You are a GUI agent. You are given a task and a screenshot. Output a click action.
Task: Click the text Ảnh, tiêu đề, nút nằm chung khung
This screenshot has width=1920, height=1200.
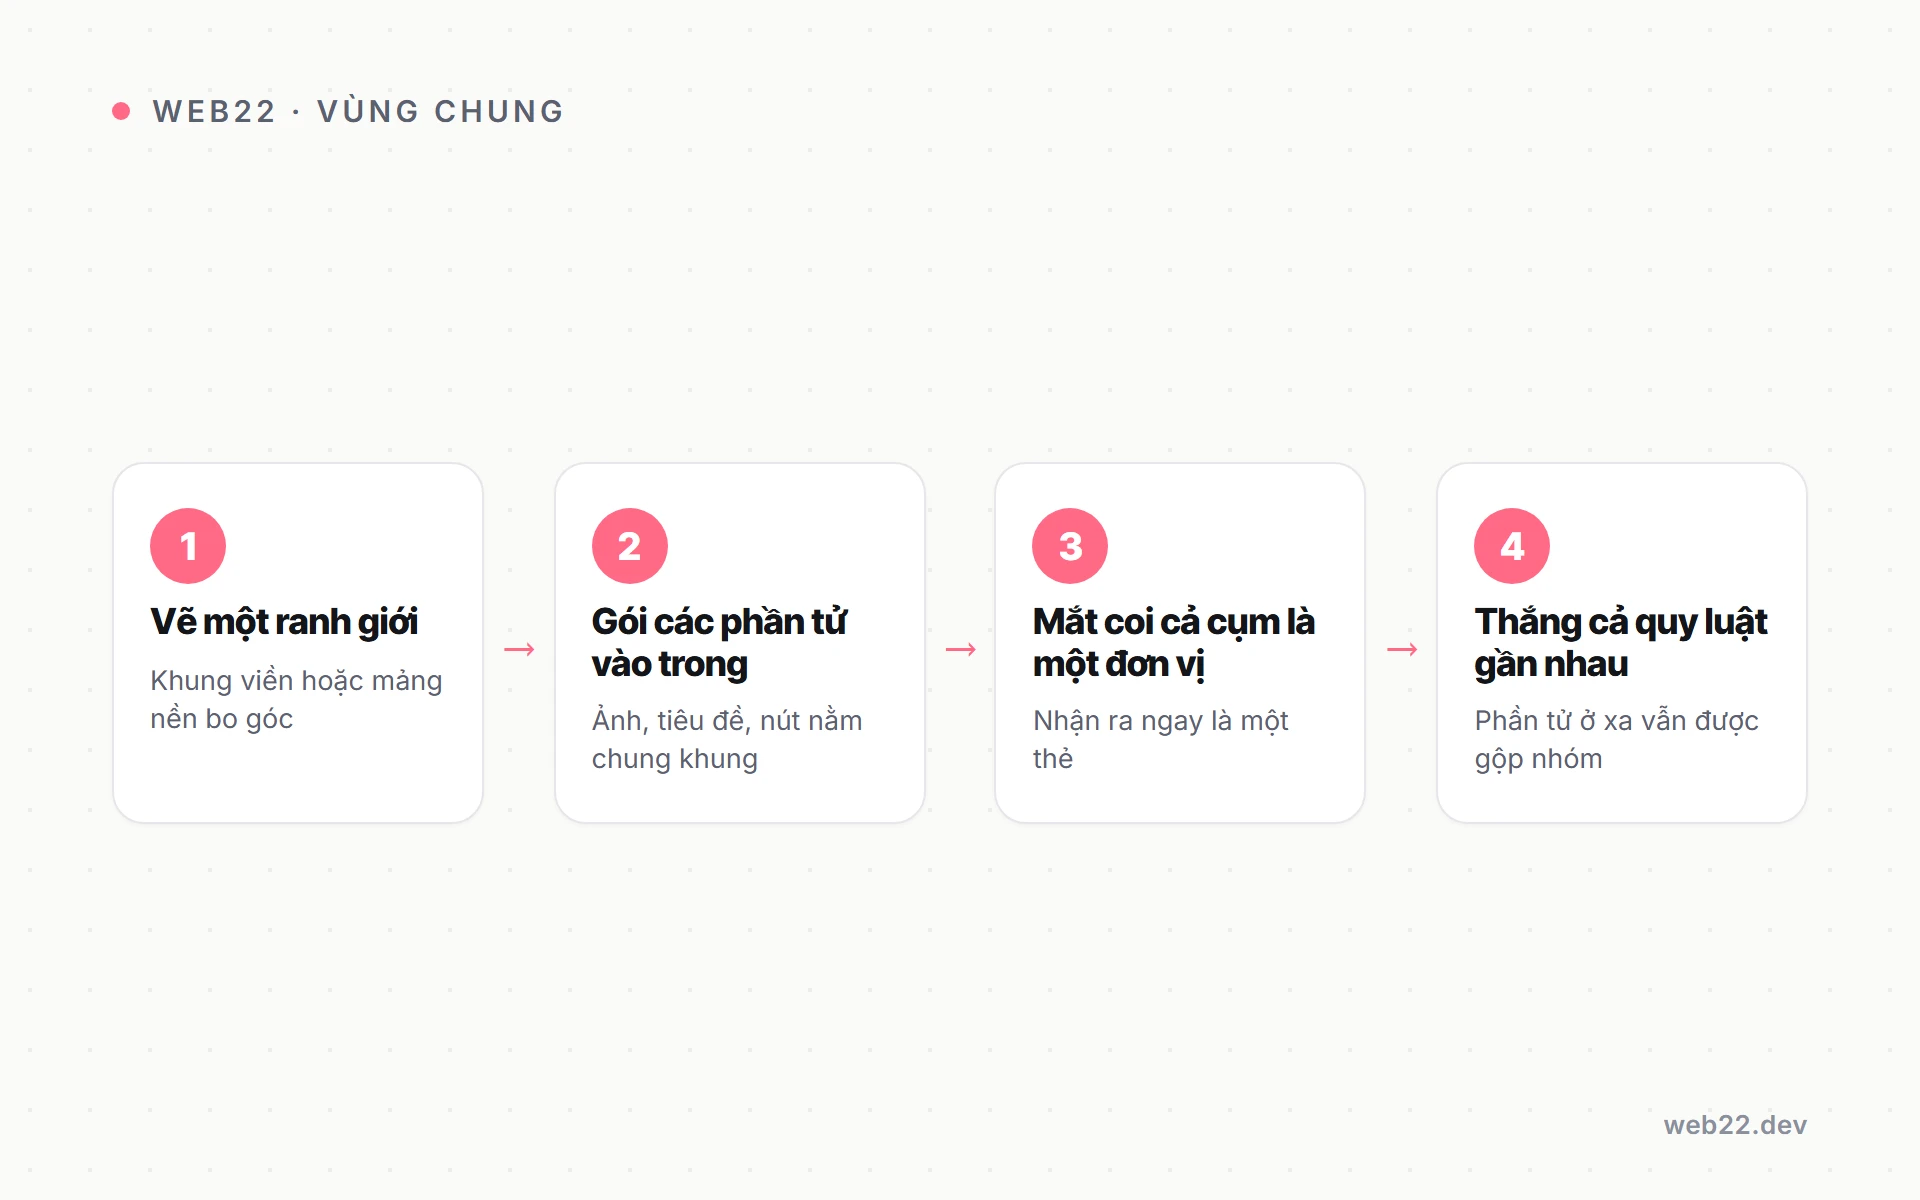coord(727,740)
